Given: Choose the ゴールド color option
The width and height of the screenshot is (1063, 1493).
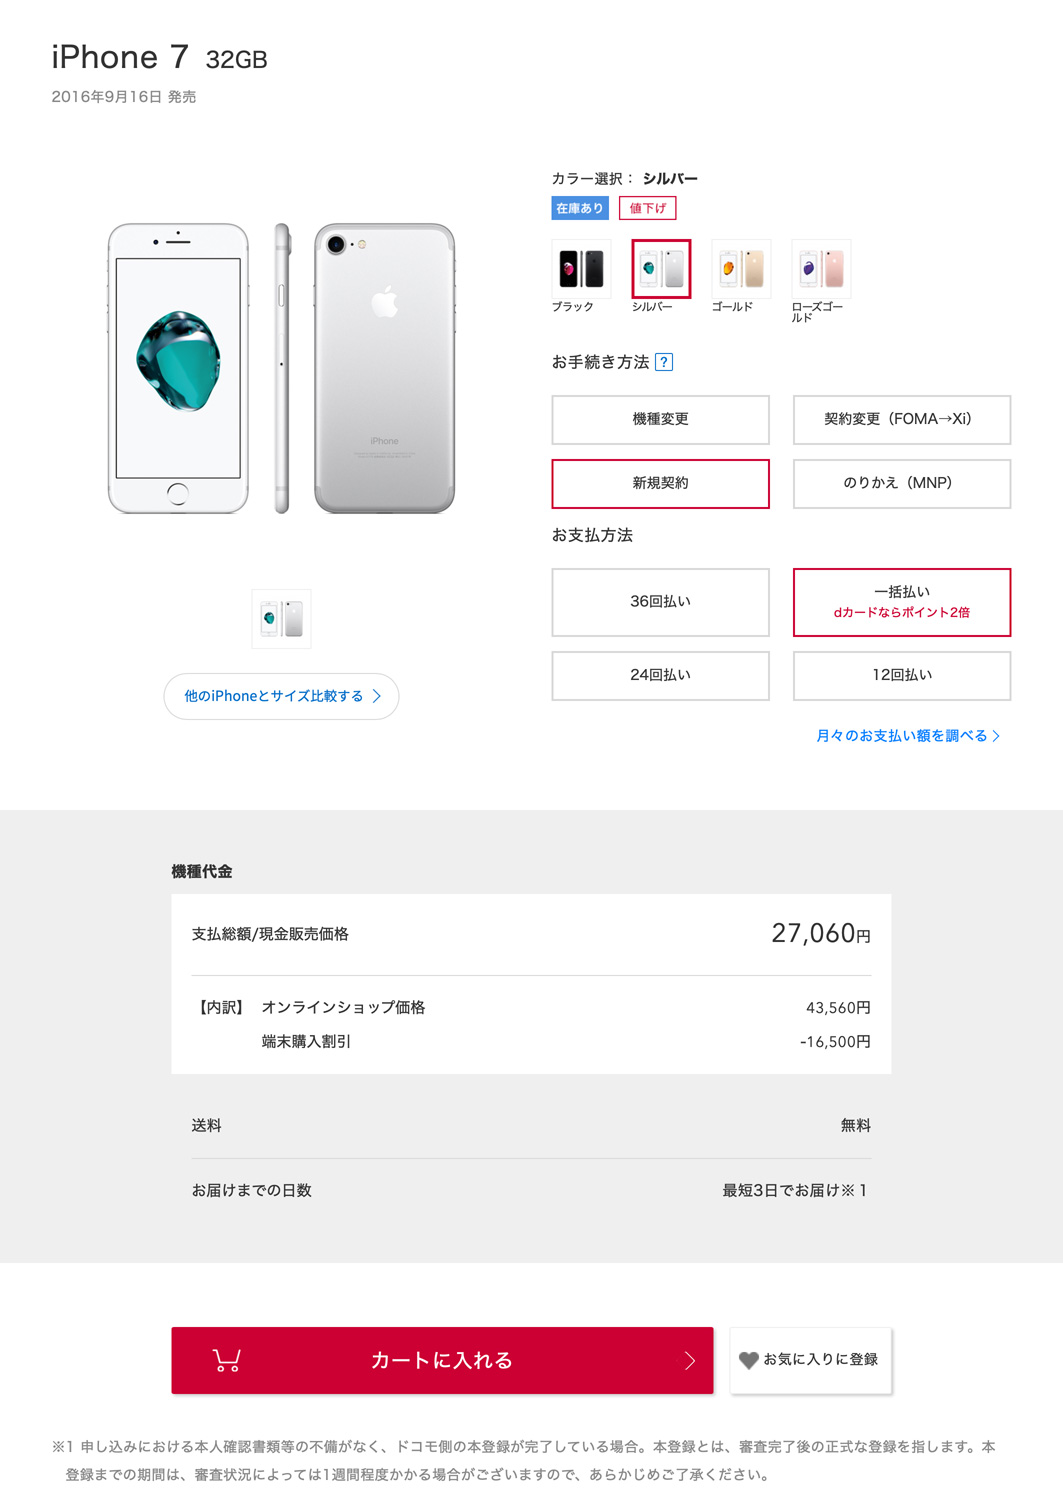Looking at the screenshot, I should click(x=741, y=269).
